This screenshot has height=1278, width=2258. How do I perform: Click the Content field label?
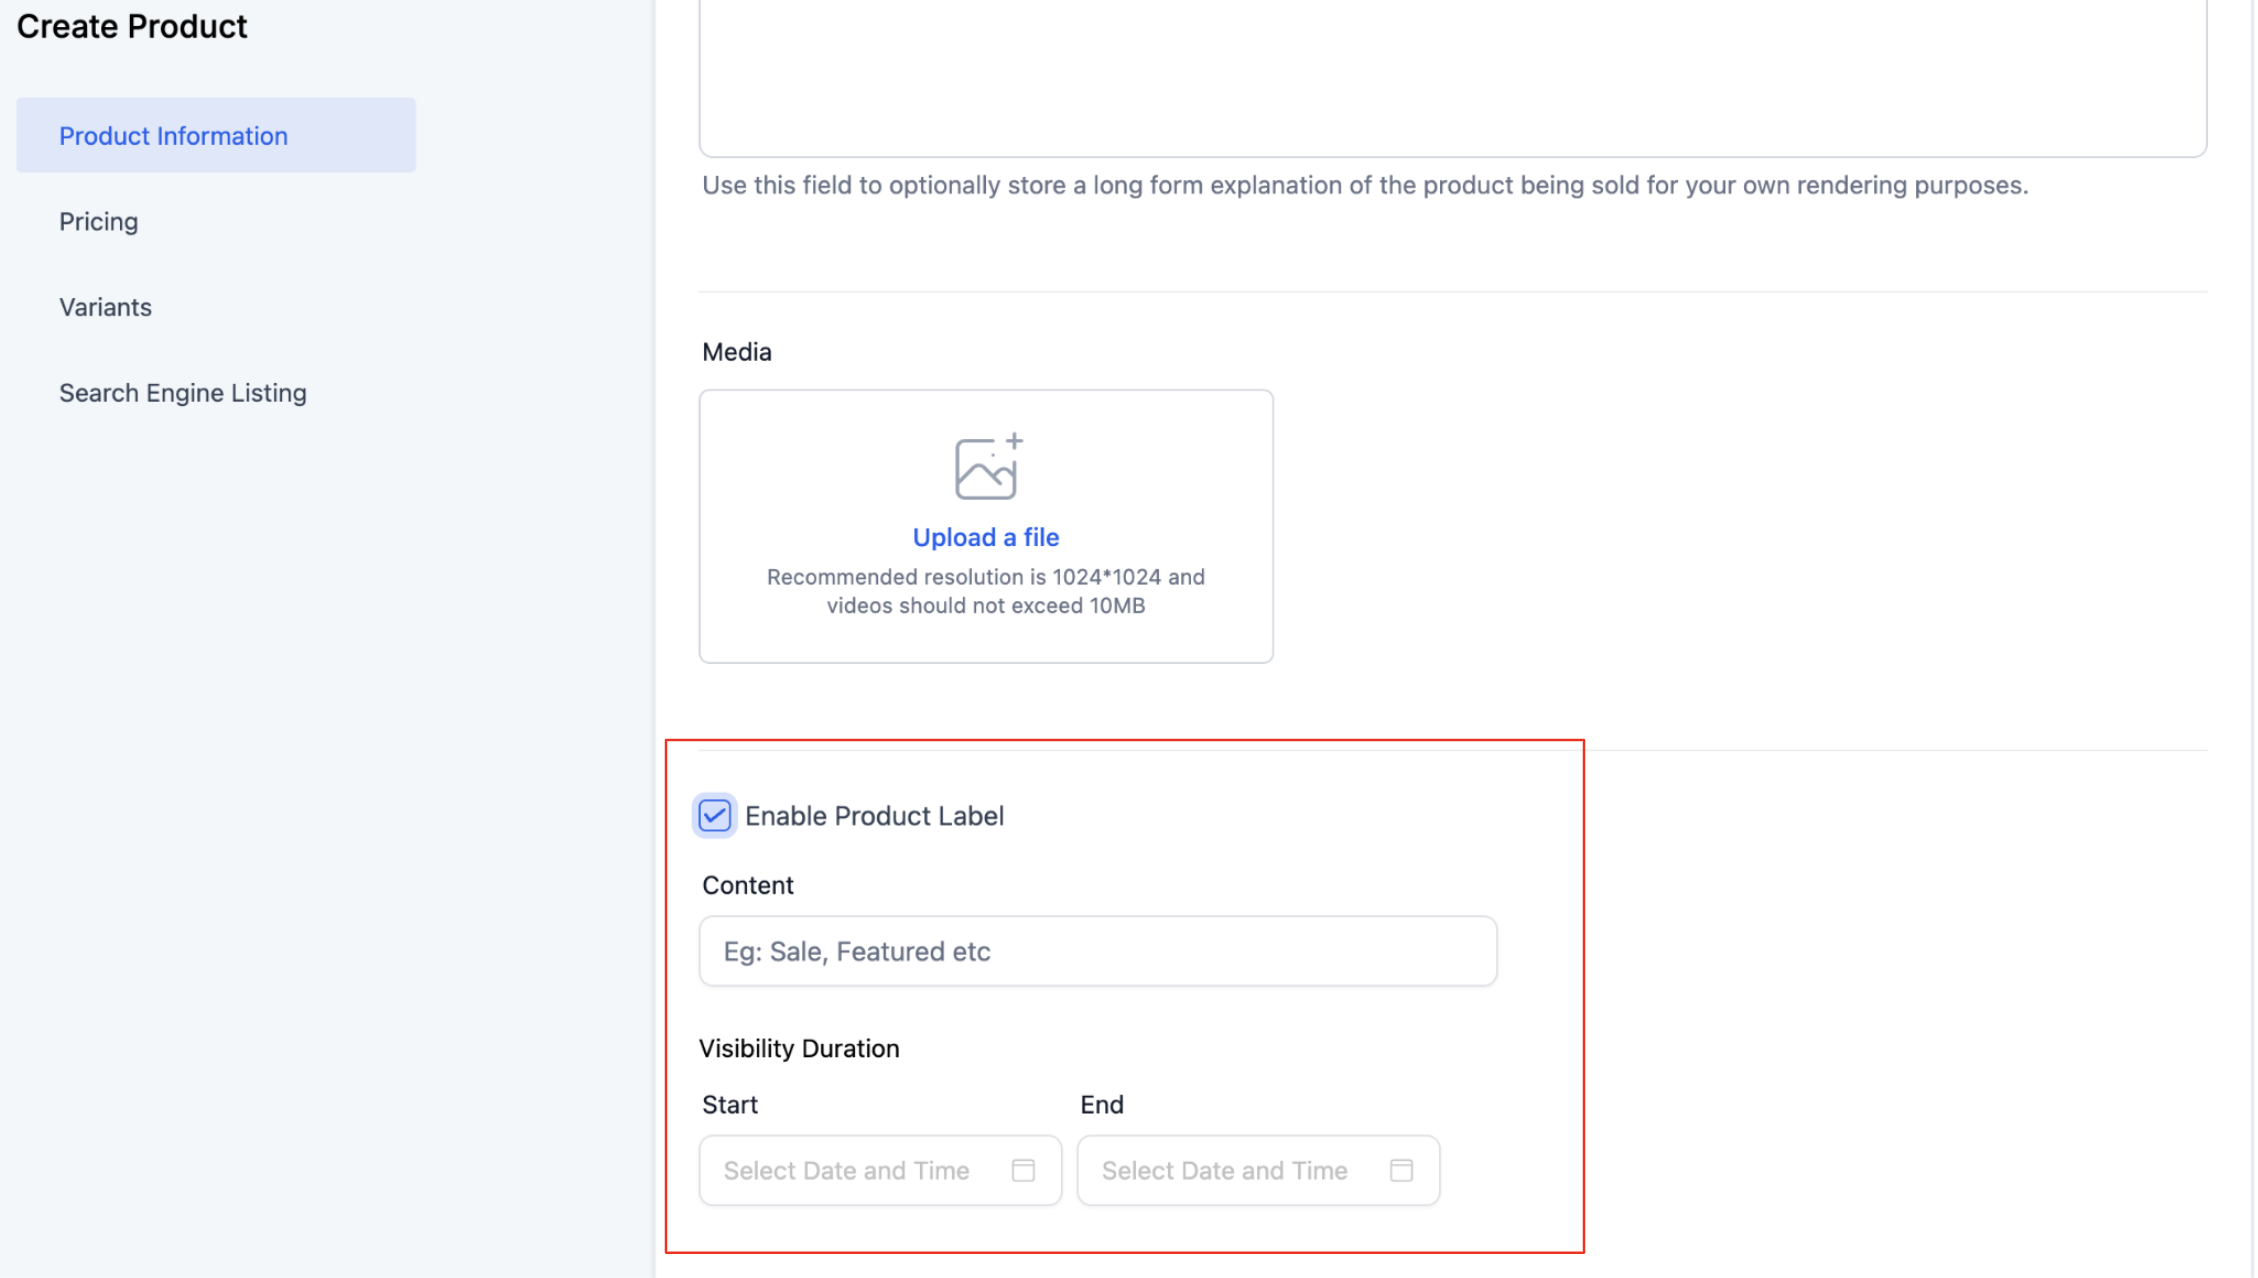pyautogui.click(x=747, y=885)
